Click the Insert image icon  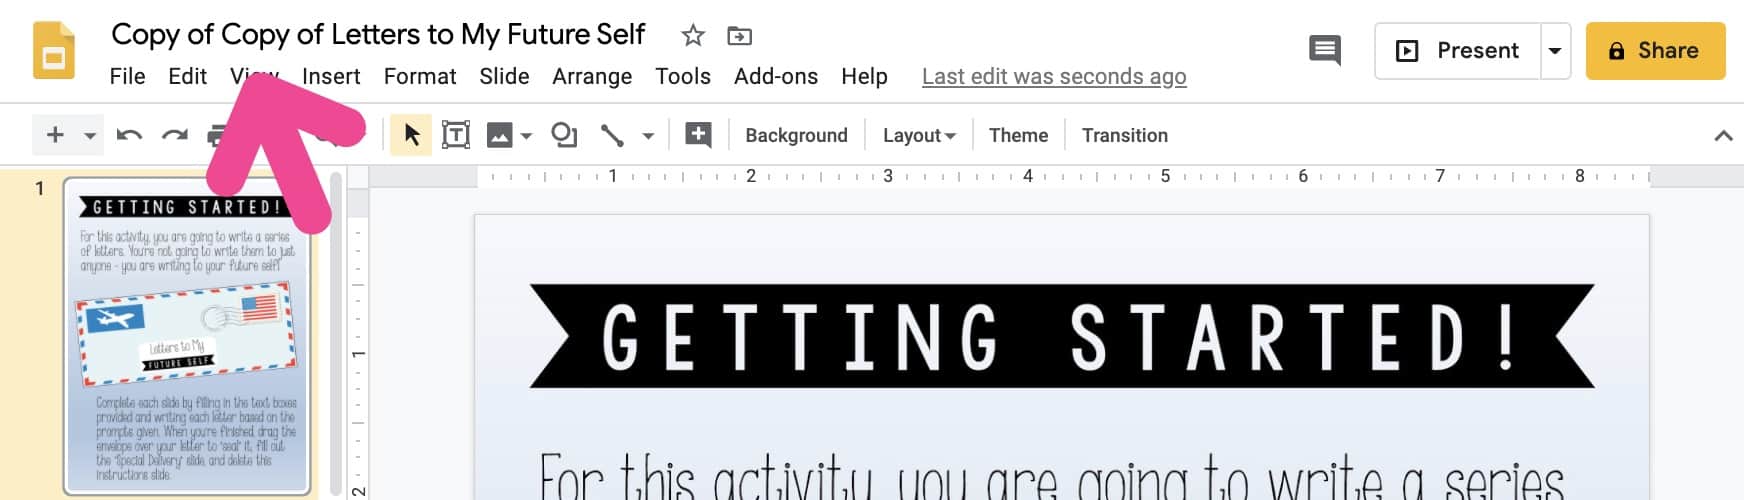click(x=500, y=135)
